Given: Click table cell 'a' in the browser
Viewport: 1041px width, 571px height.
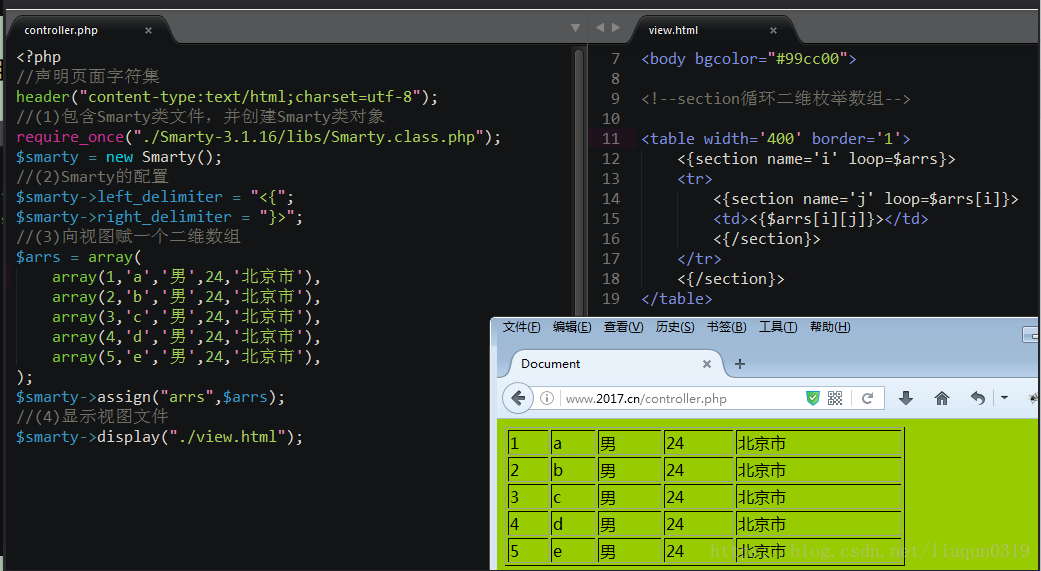Looking at the screenshot, I should (x=573, y=443).
